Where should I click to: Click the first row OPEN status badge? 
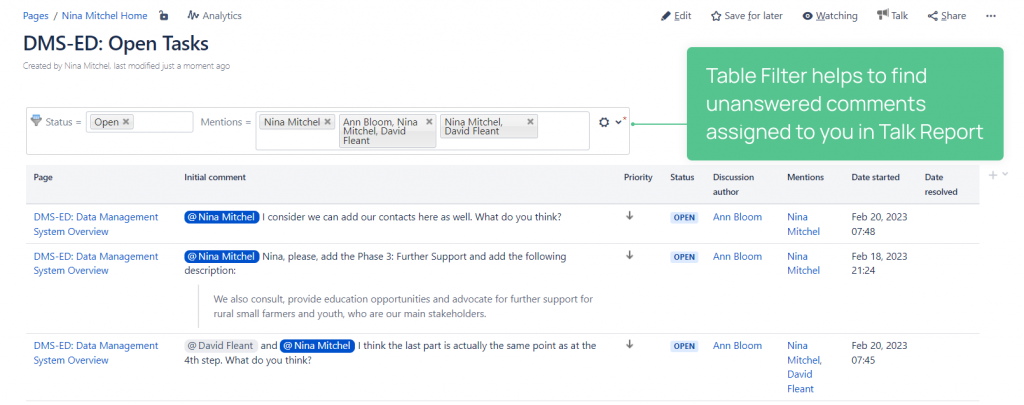coord(684,217)
